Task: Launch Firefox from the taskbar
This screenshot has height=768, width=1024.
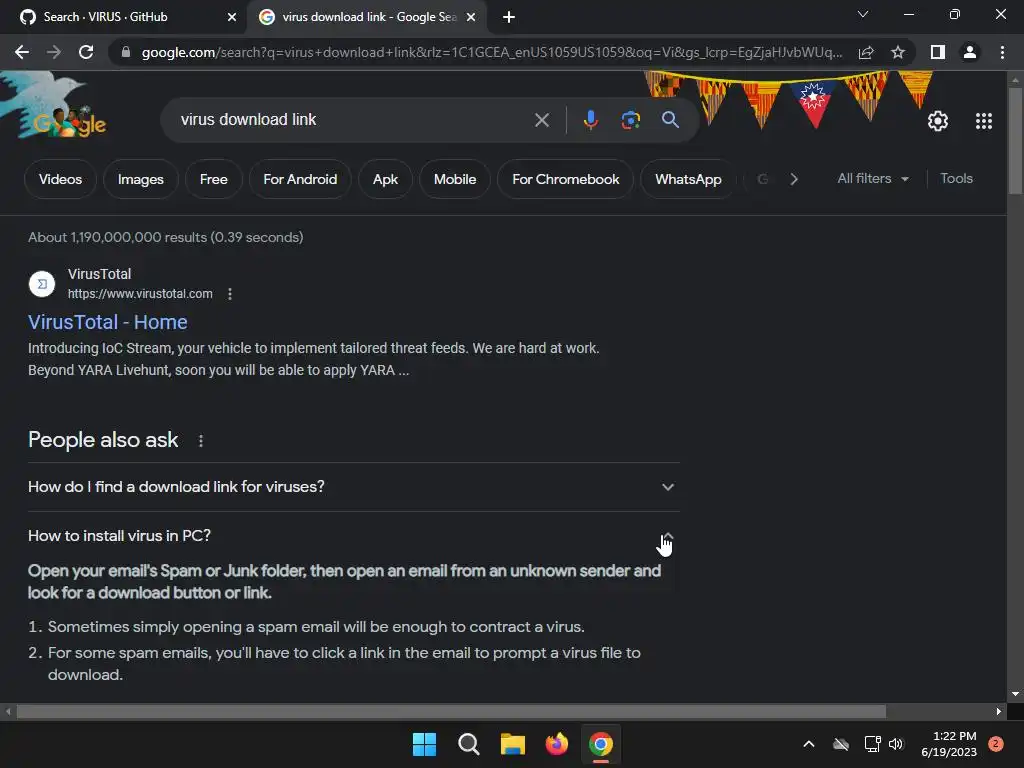Action: pyautogui.click(x=556, y=744)
